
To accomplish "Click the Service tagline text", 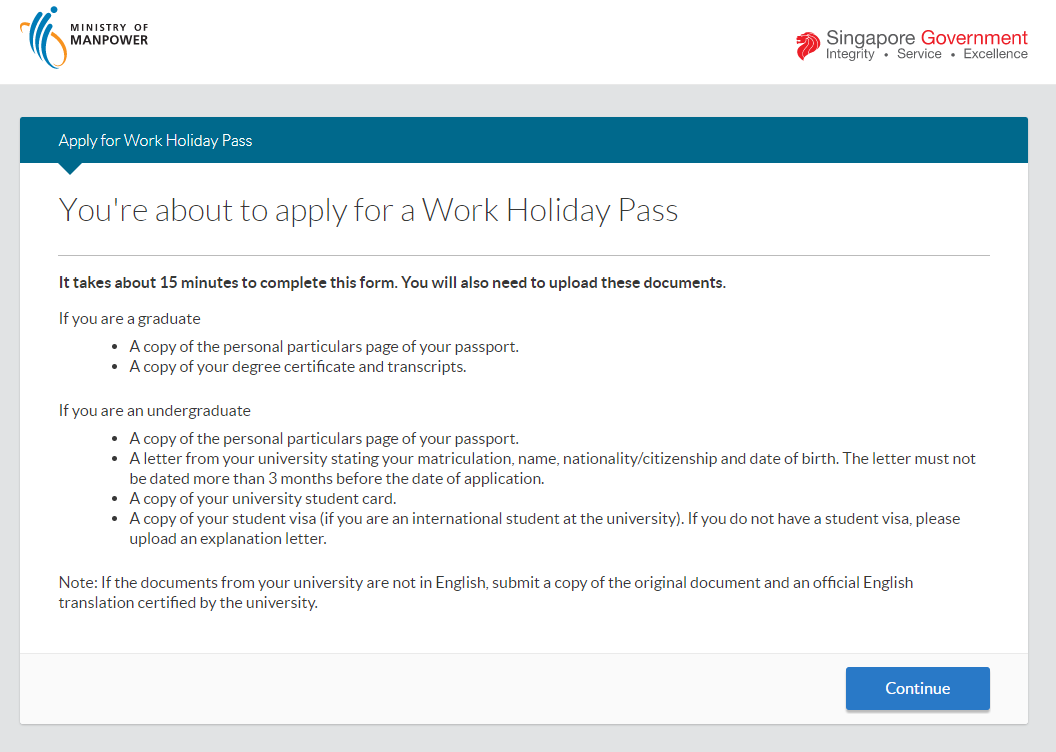I will [918, 53].
